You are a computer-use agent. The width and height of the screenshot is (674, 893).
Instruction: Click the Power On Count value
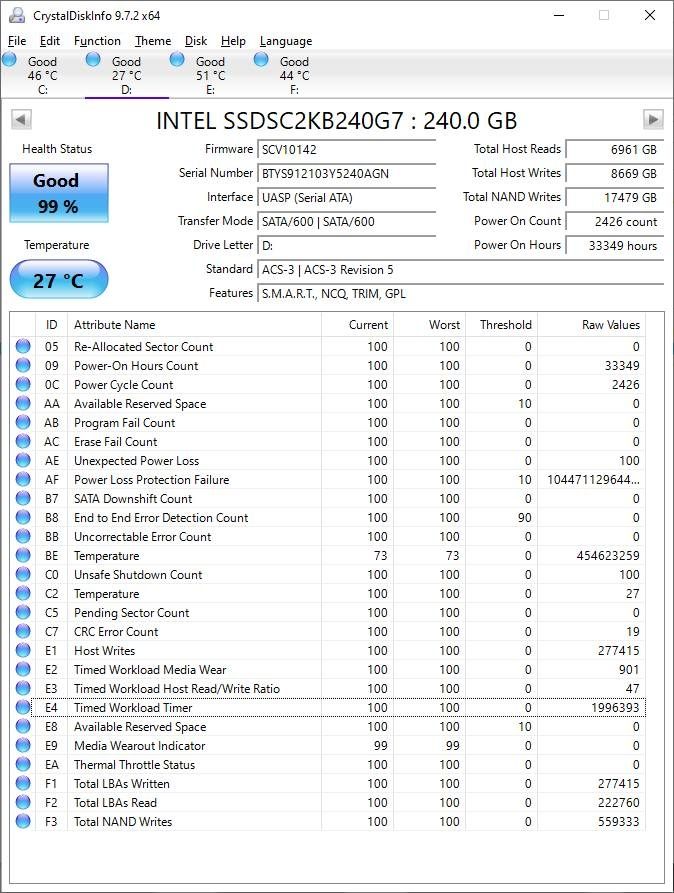pyautogui.click(x=615, y=221)
